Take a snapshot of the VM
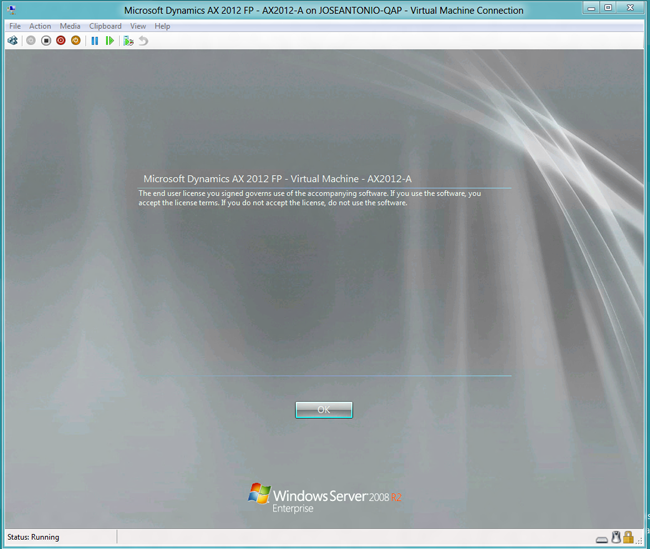 [x=129, y=41]
